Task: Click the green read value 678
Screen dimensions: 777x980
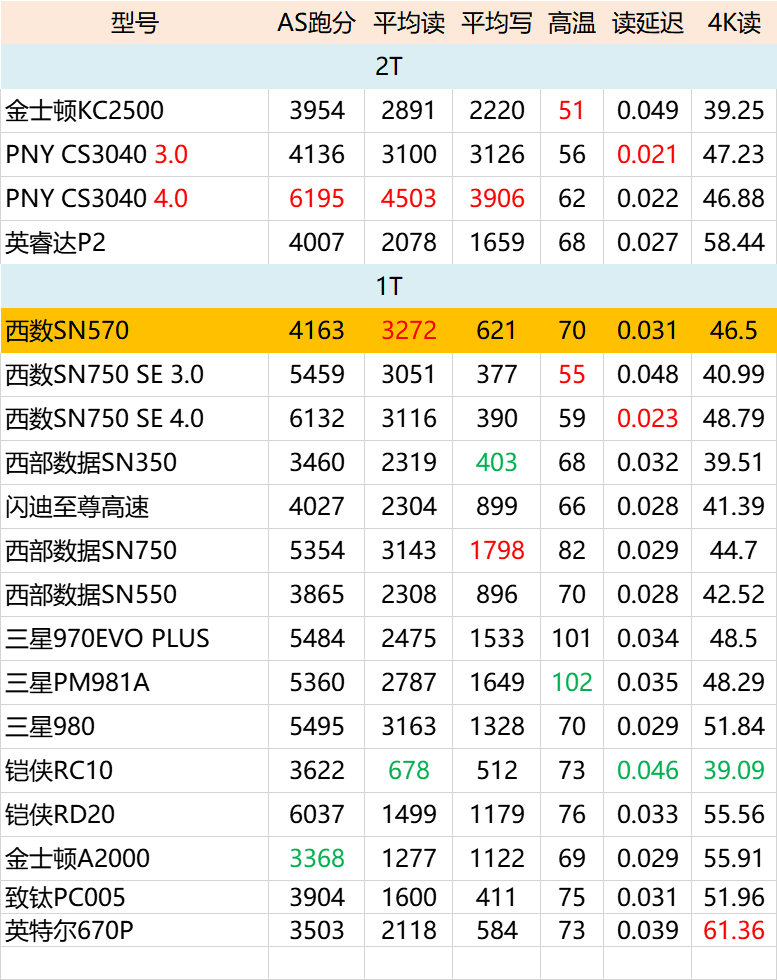Action: click(408, 770)
